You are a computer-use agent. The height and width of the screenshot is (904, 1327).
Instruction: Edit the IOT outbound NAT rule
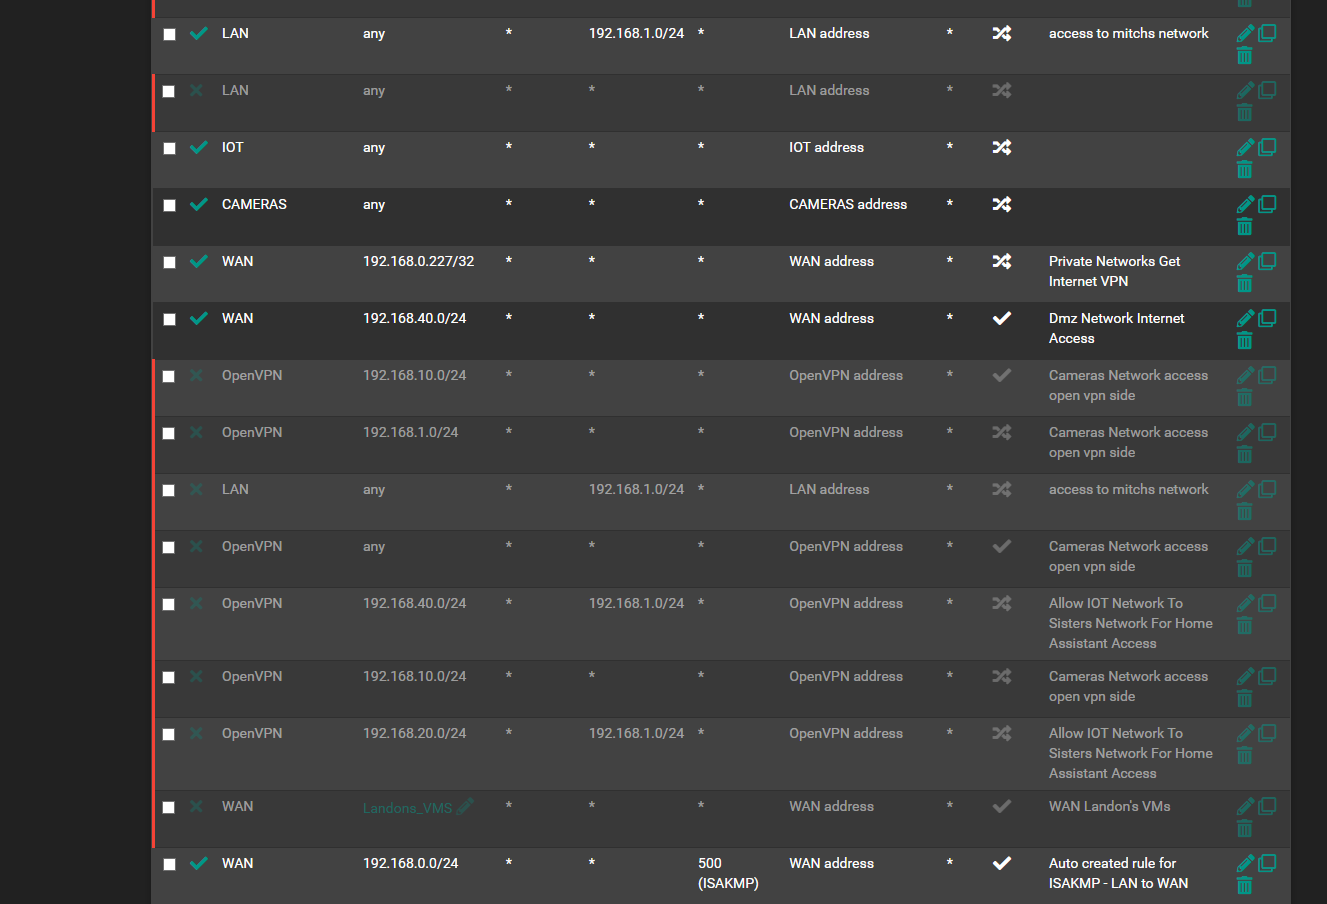(1245, 147)
